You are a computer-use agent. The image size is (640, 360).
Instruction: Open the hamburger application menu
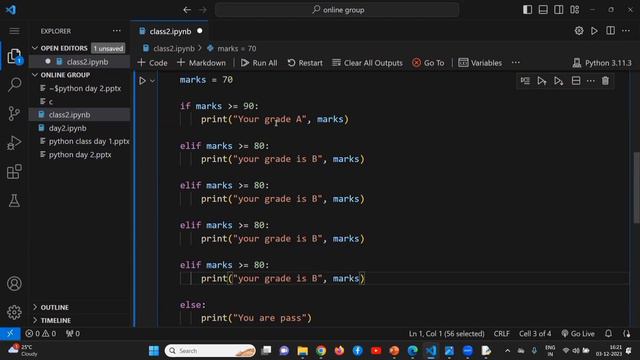click(x=14, y=31)
